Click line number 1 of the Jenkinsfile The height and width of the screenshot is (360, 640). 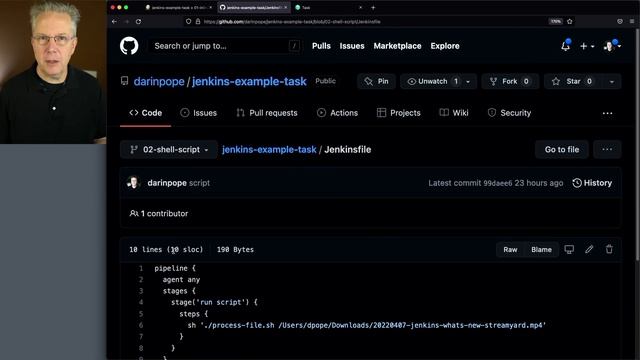click(x=141, y=268)
